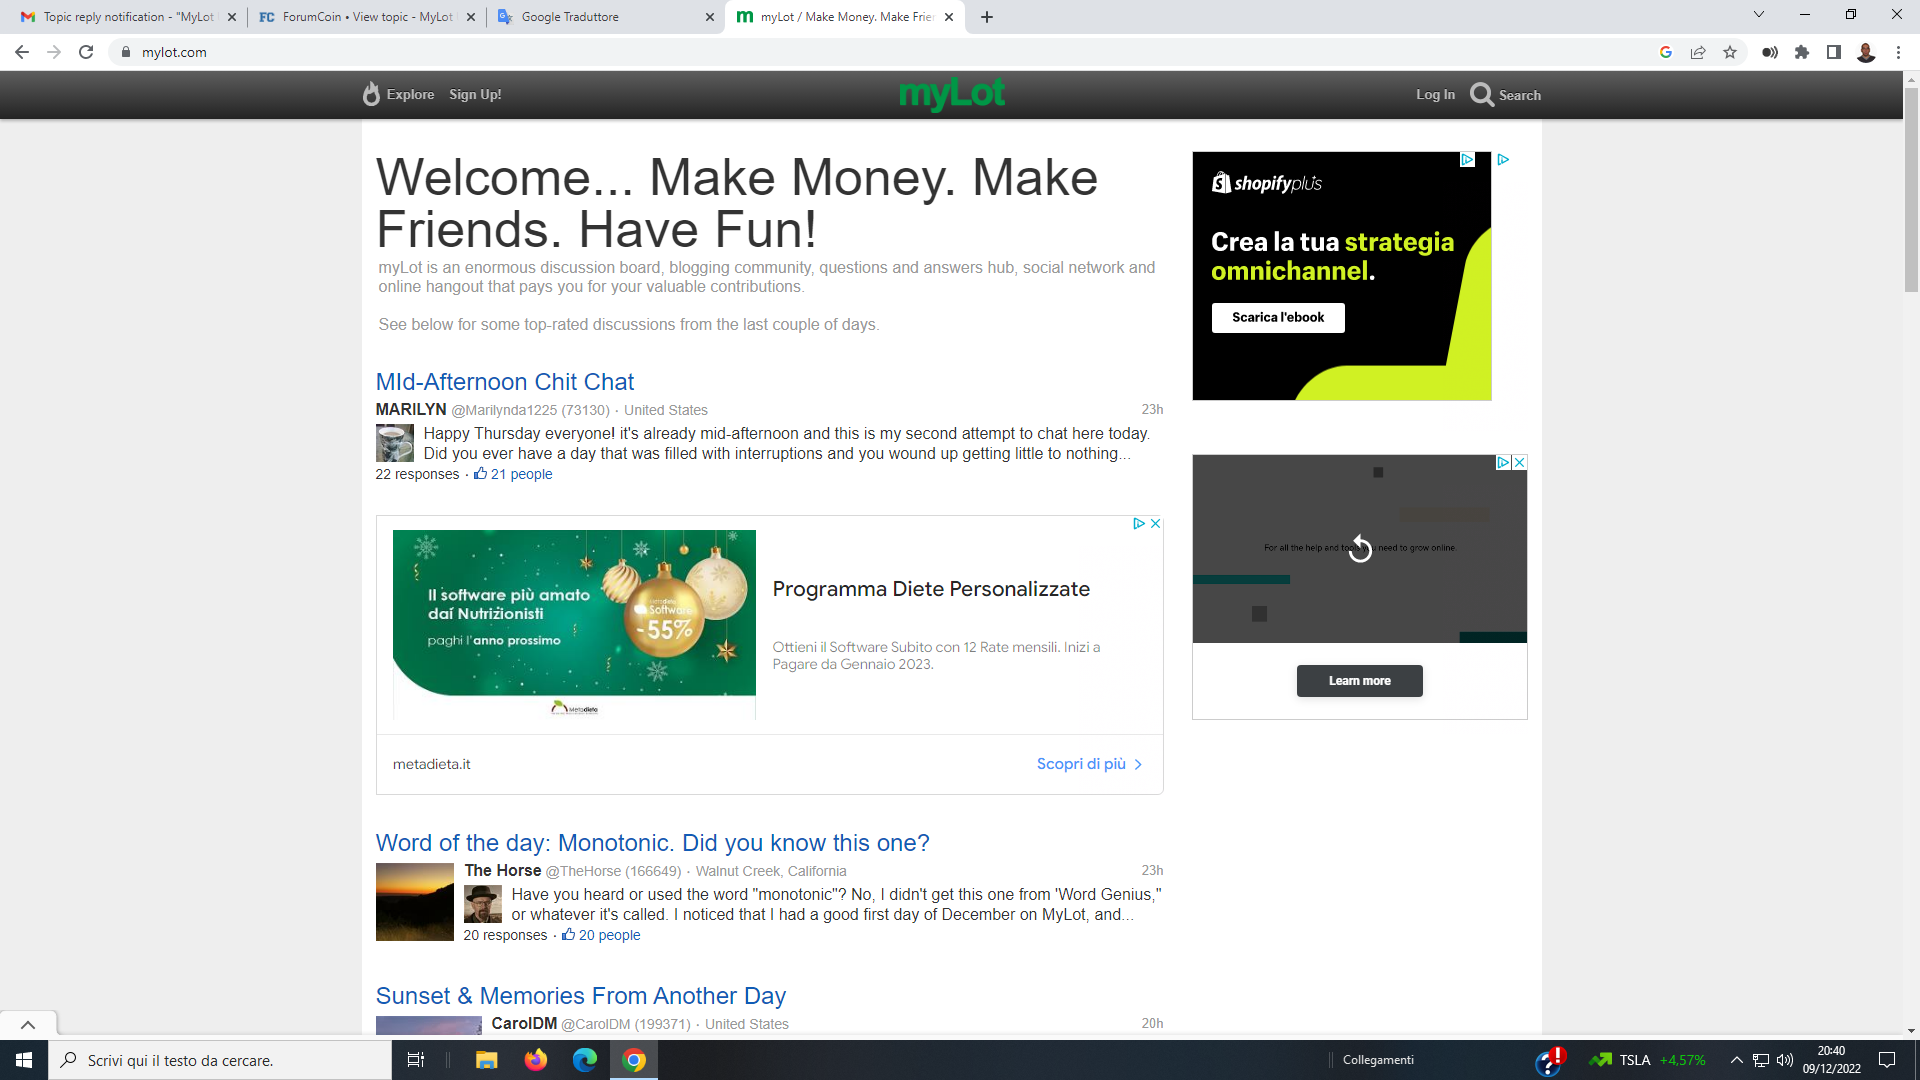Screen dimensions: 1920x1080
Task: Expand the bottom-left collapse chevron panel
Action: click(28, 1025)
